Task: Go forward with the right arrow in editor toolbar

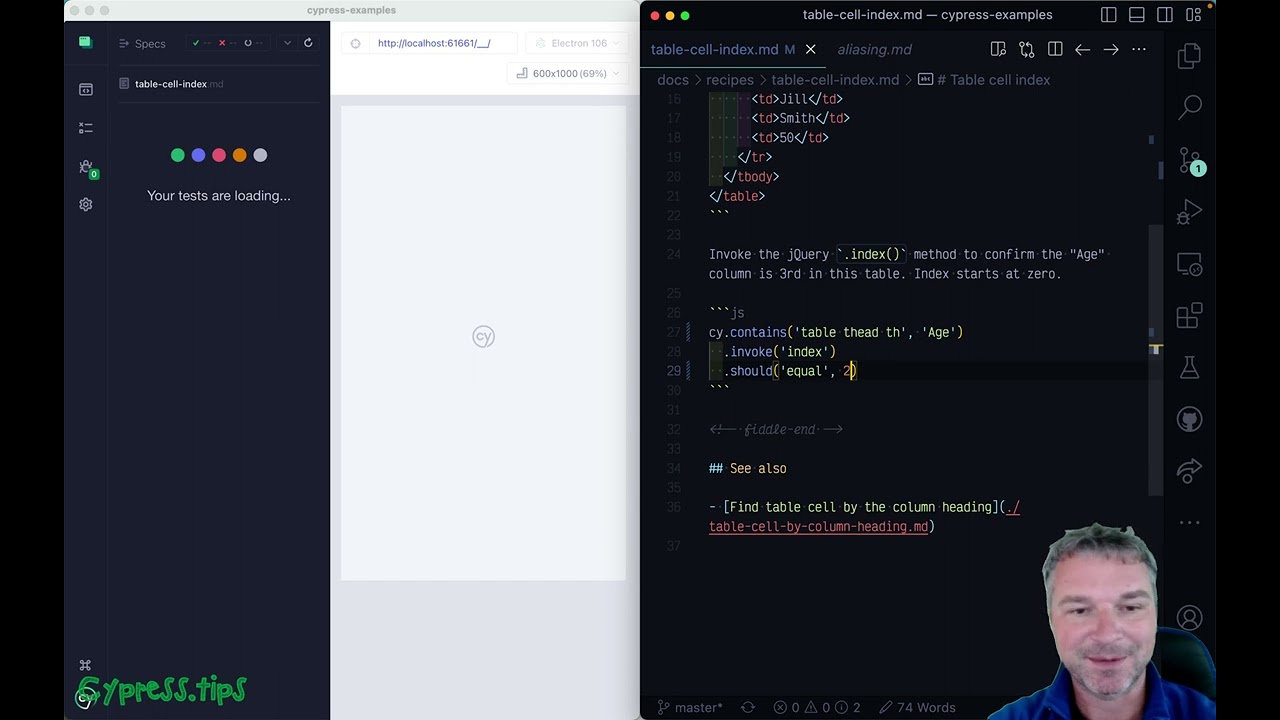Action: (1111, 50)
